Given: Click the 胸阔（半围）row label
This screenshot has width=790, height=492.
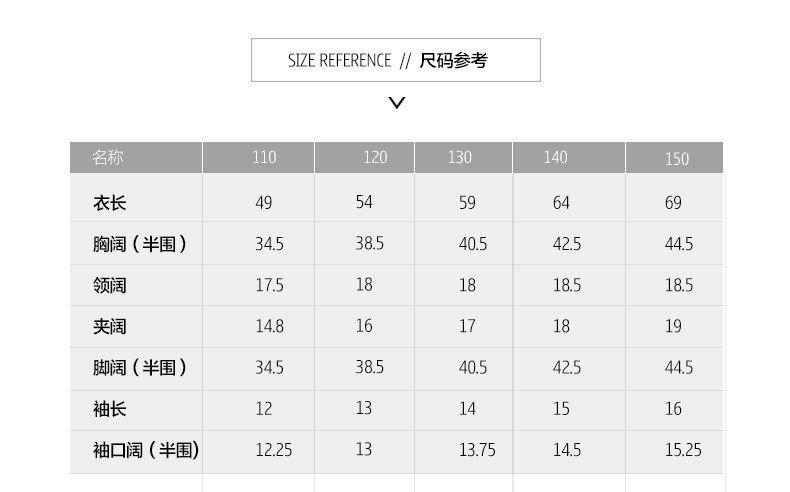Looking at the screenshot, I should pos(140,244).
